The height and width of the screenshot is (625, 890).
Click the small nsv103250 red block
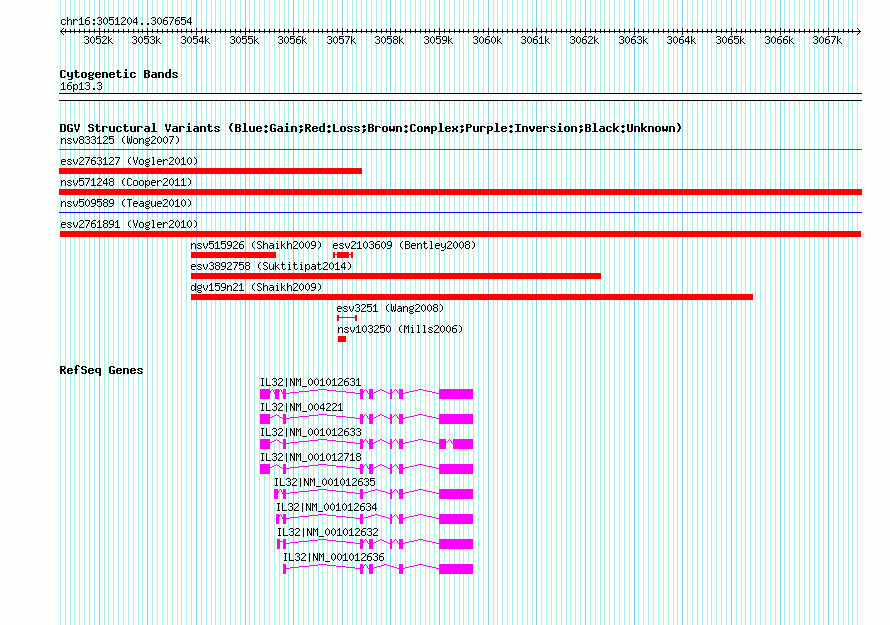pyautogui.click(x=342, y=339)
